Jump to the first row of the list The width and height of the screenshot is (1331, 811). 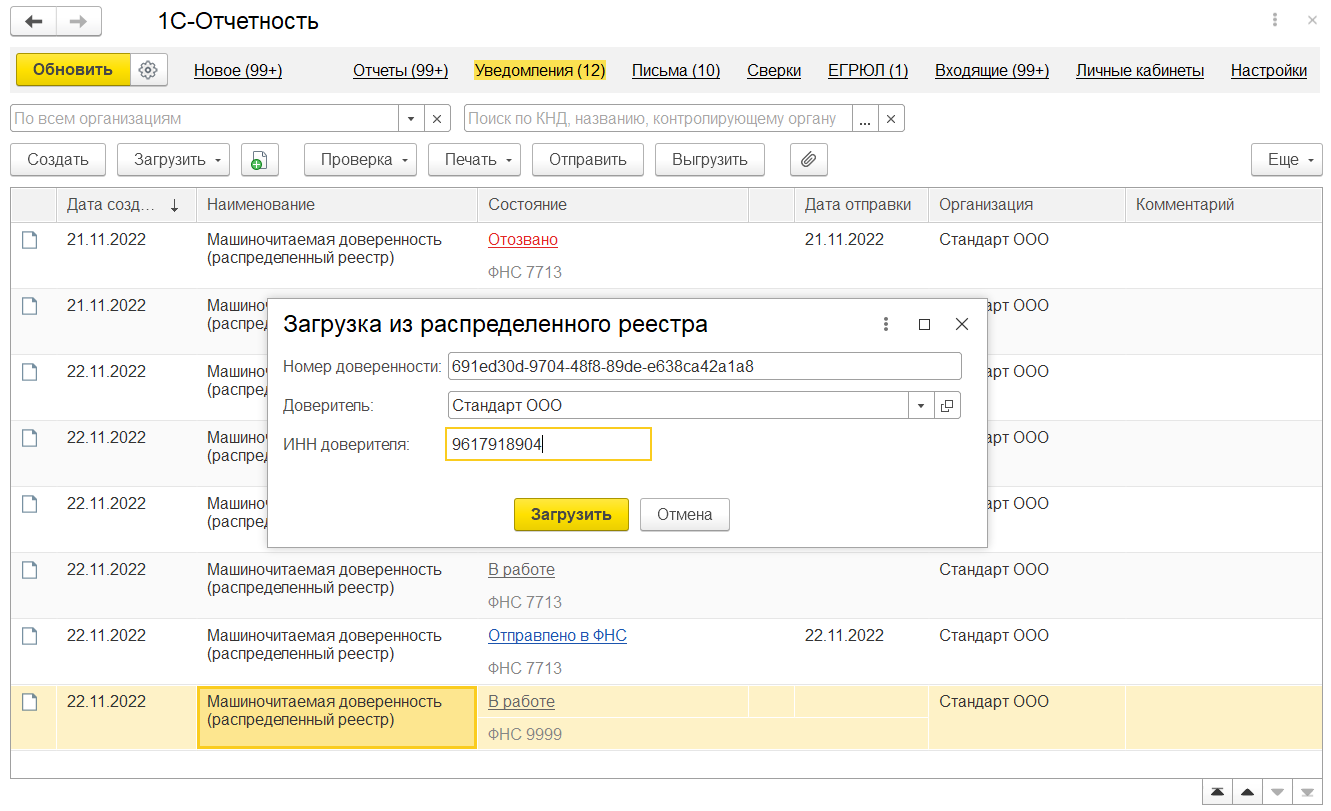1216,791
